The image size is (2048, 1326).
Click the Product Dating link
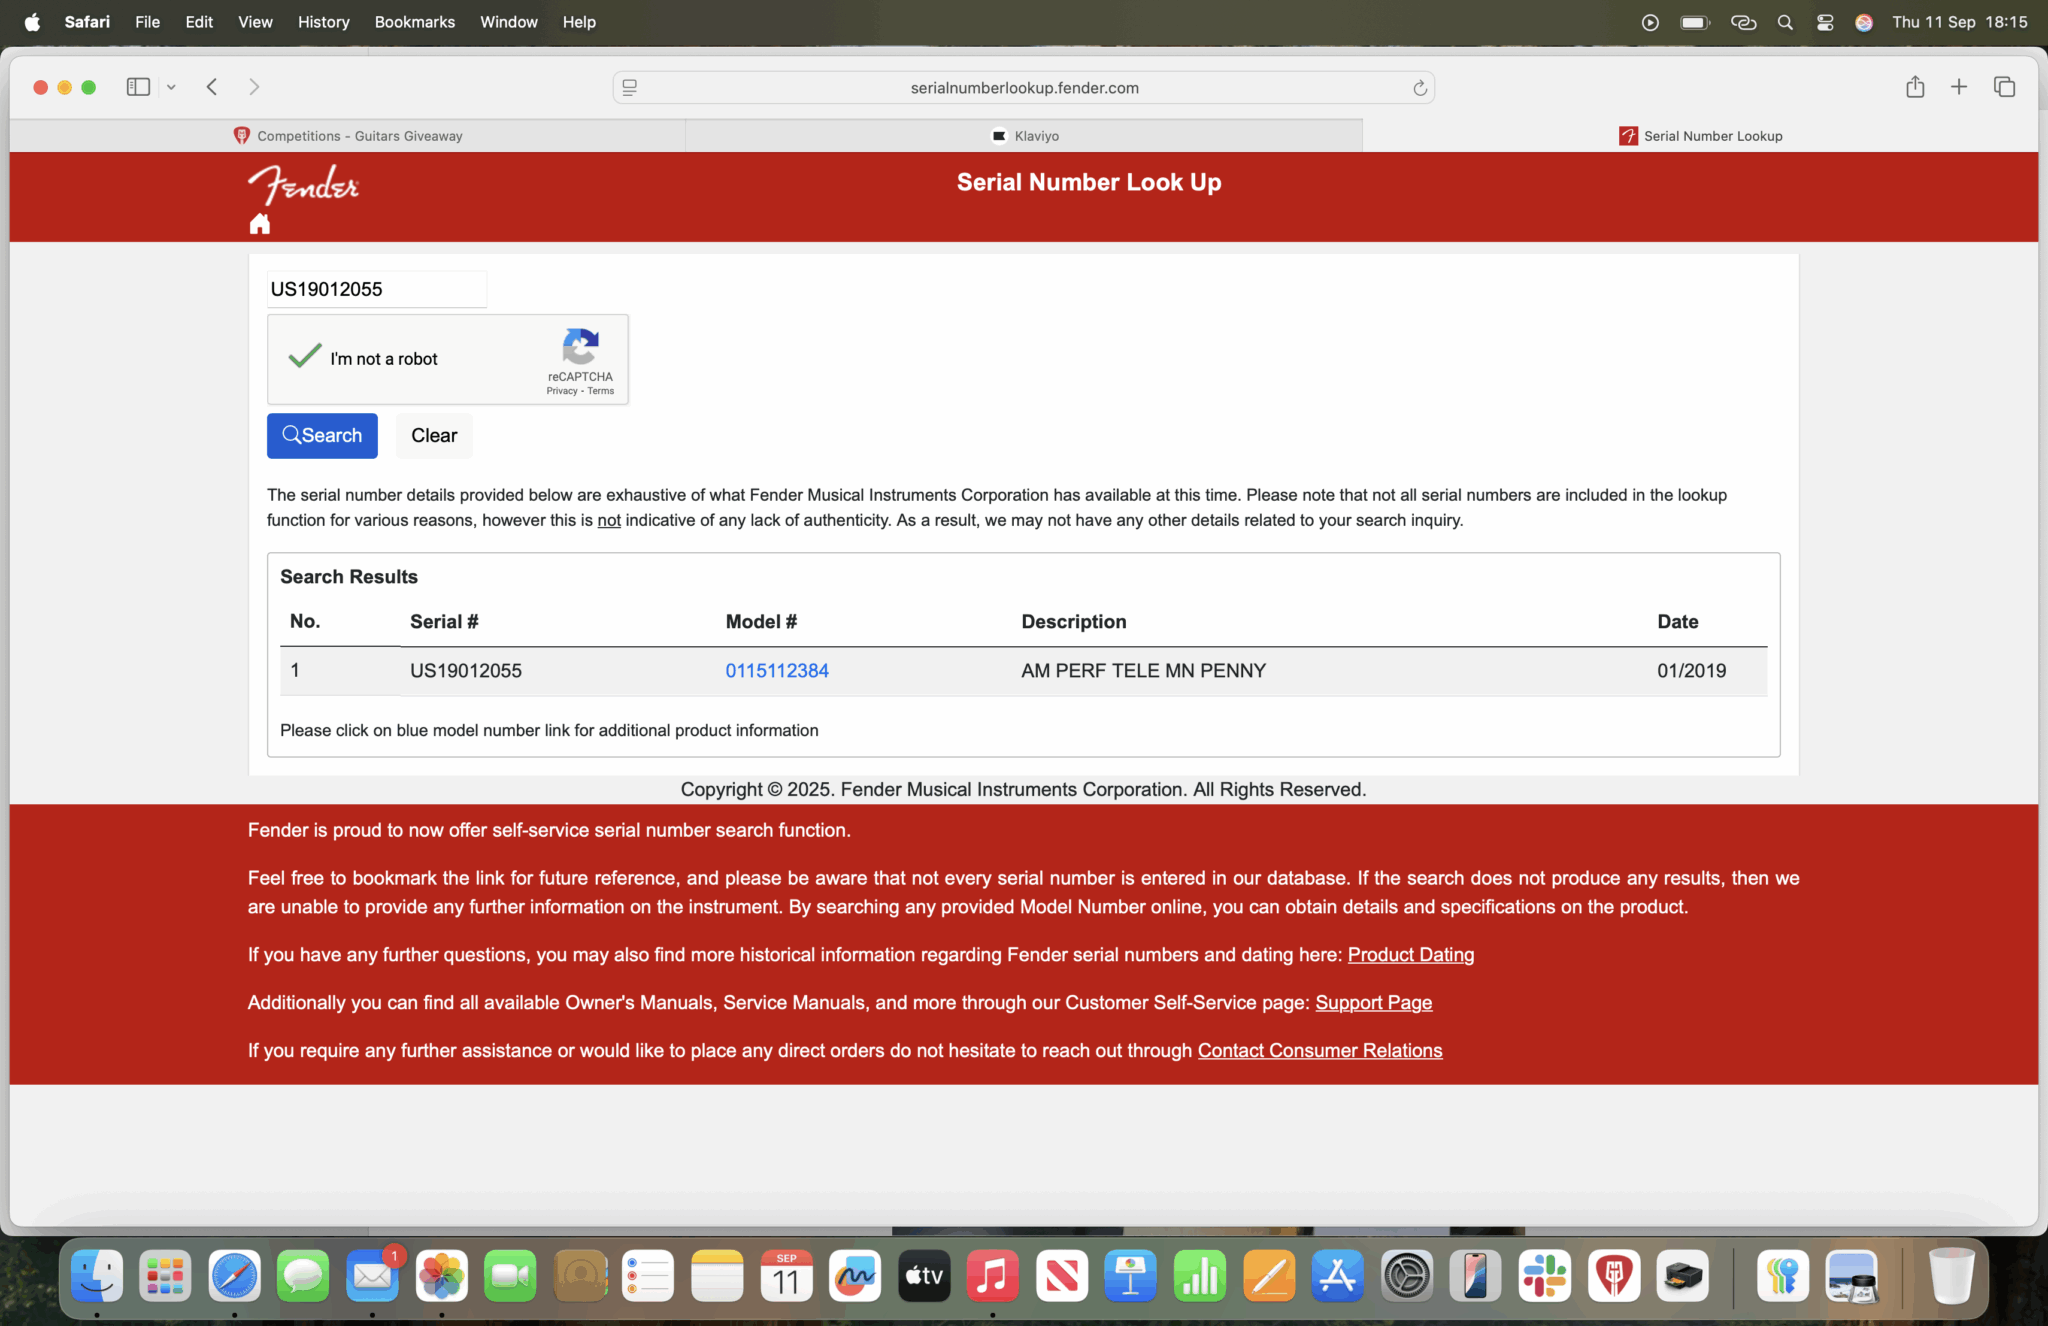click(1411, 955)
